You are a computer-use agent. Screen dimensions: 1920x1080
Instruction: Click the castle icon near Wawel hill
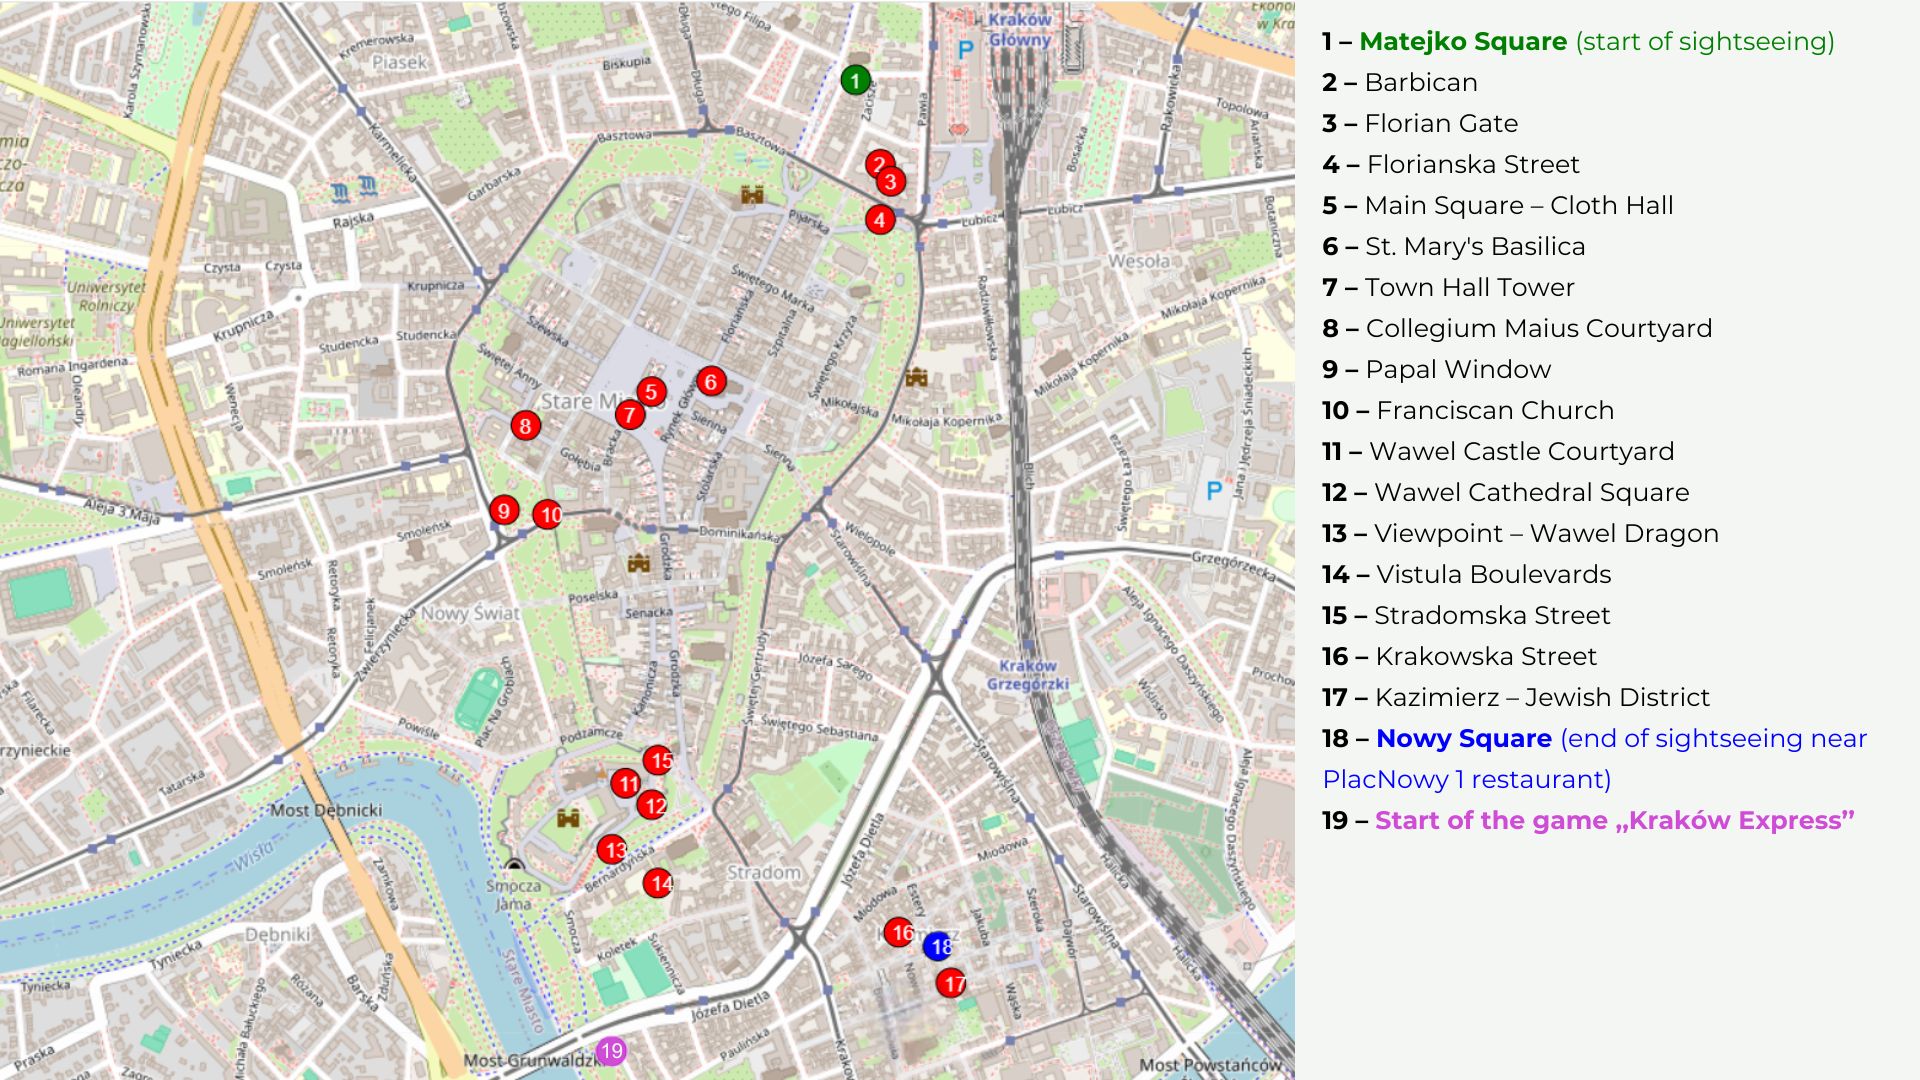568,818
